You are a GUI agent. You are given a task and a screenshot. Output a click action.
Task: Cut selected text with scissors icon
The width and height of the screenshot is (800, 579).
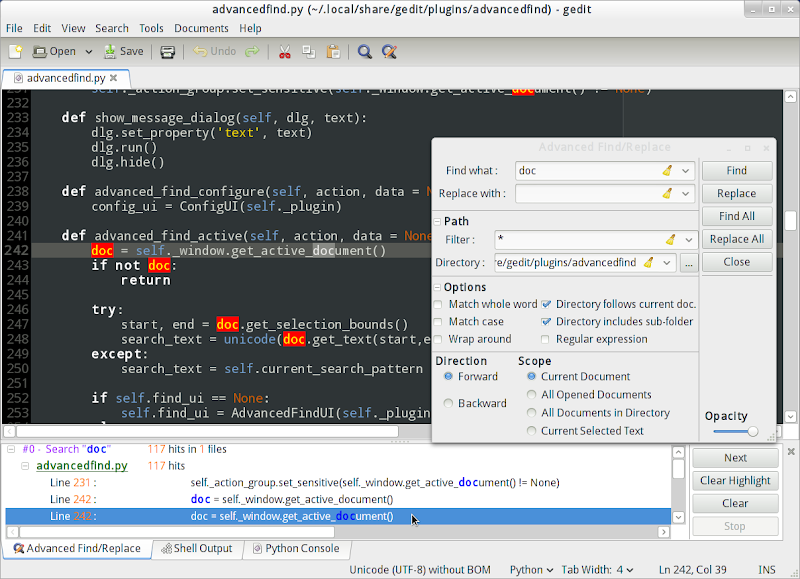point(284,51)
